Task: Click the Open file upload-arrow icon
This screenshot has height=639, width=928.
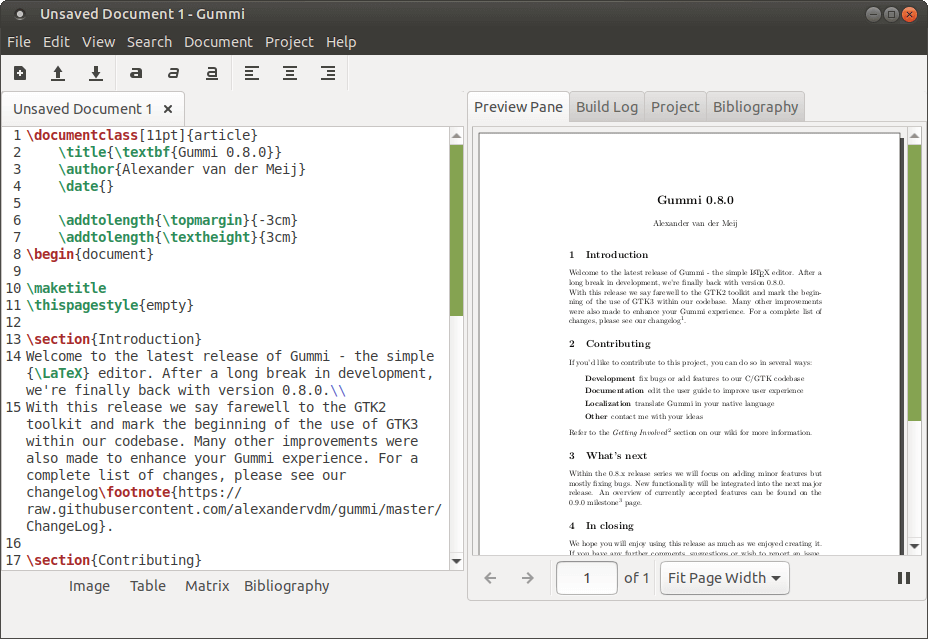Action: tap(58, 73)
